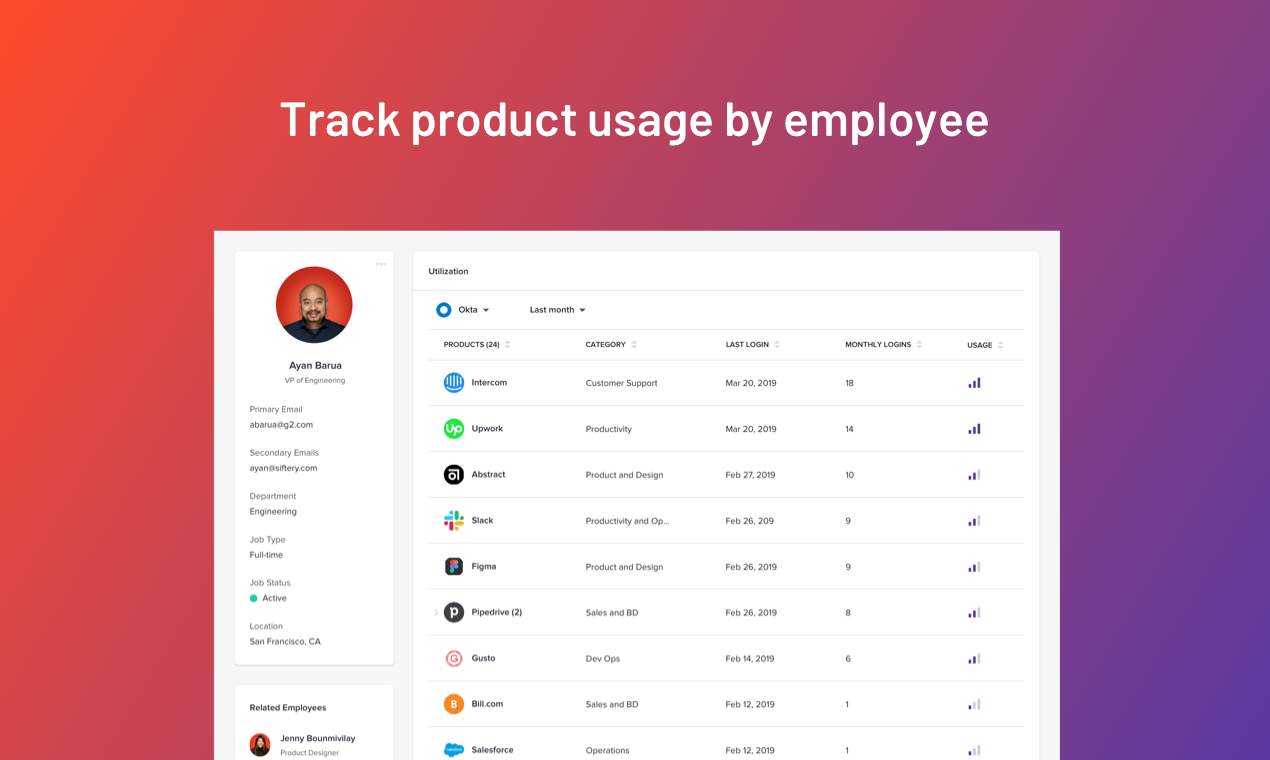Click Jenny Bounmivilay's avatar photo

pyautogui.click(x=260, y=745)
